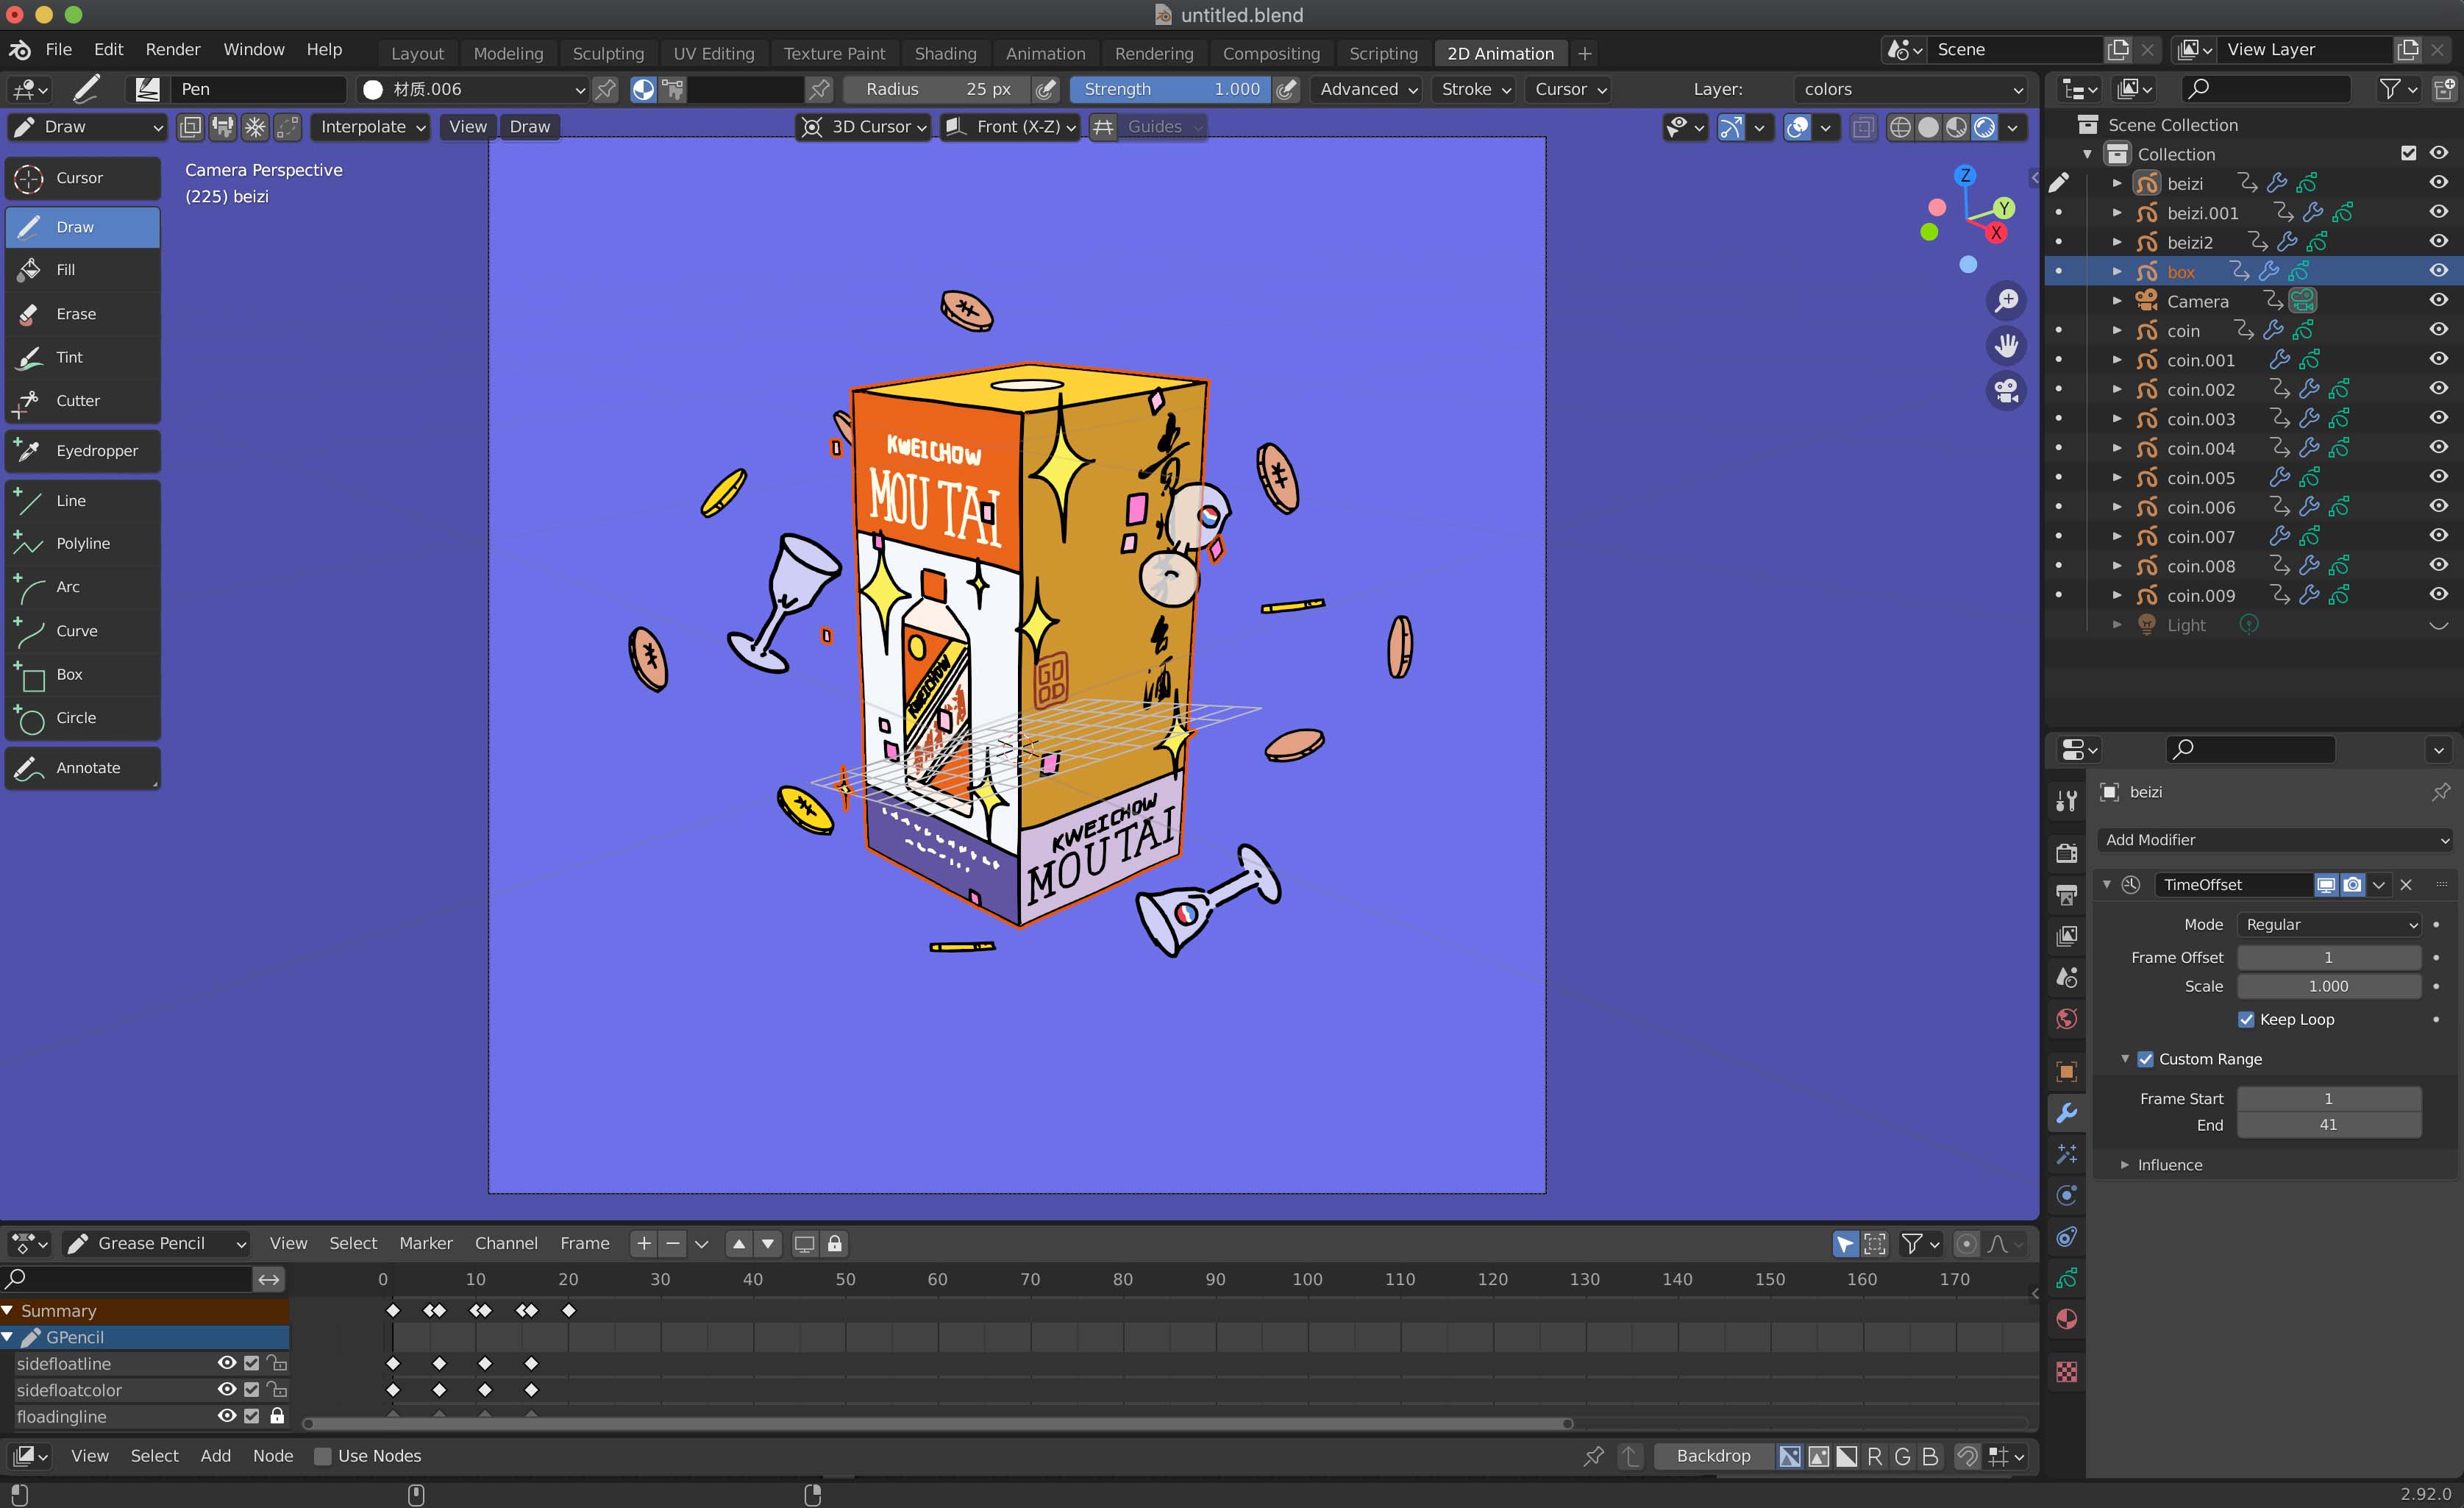
Task: Open the Material properties tab icon
Action: [x=2066, y=1320]
